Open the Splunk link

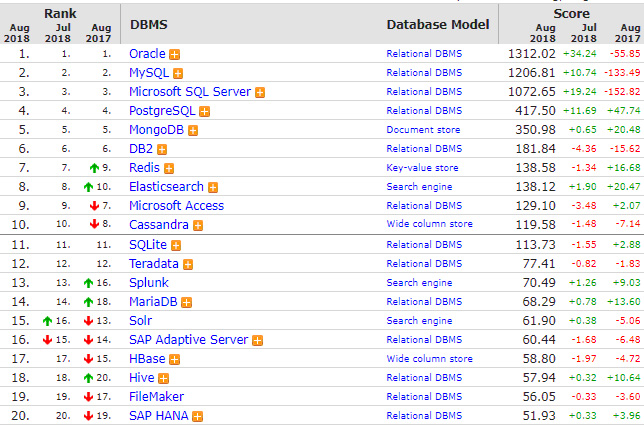[x=149, y=283]
